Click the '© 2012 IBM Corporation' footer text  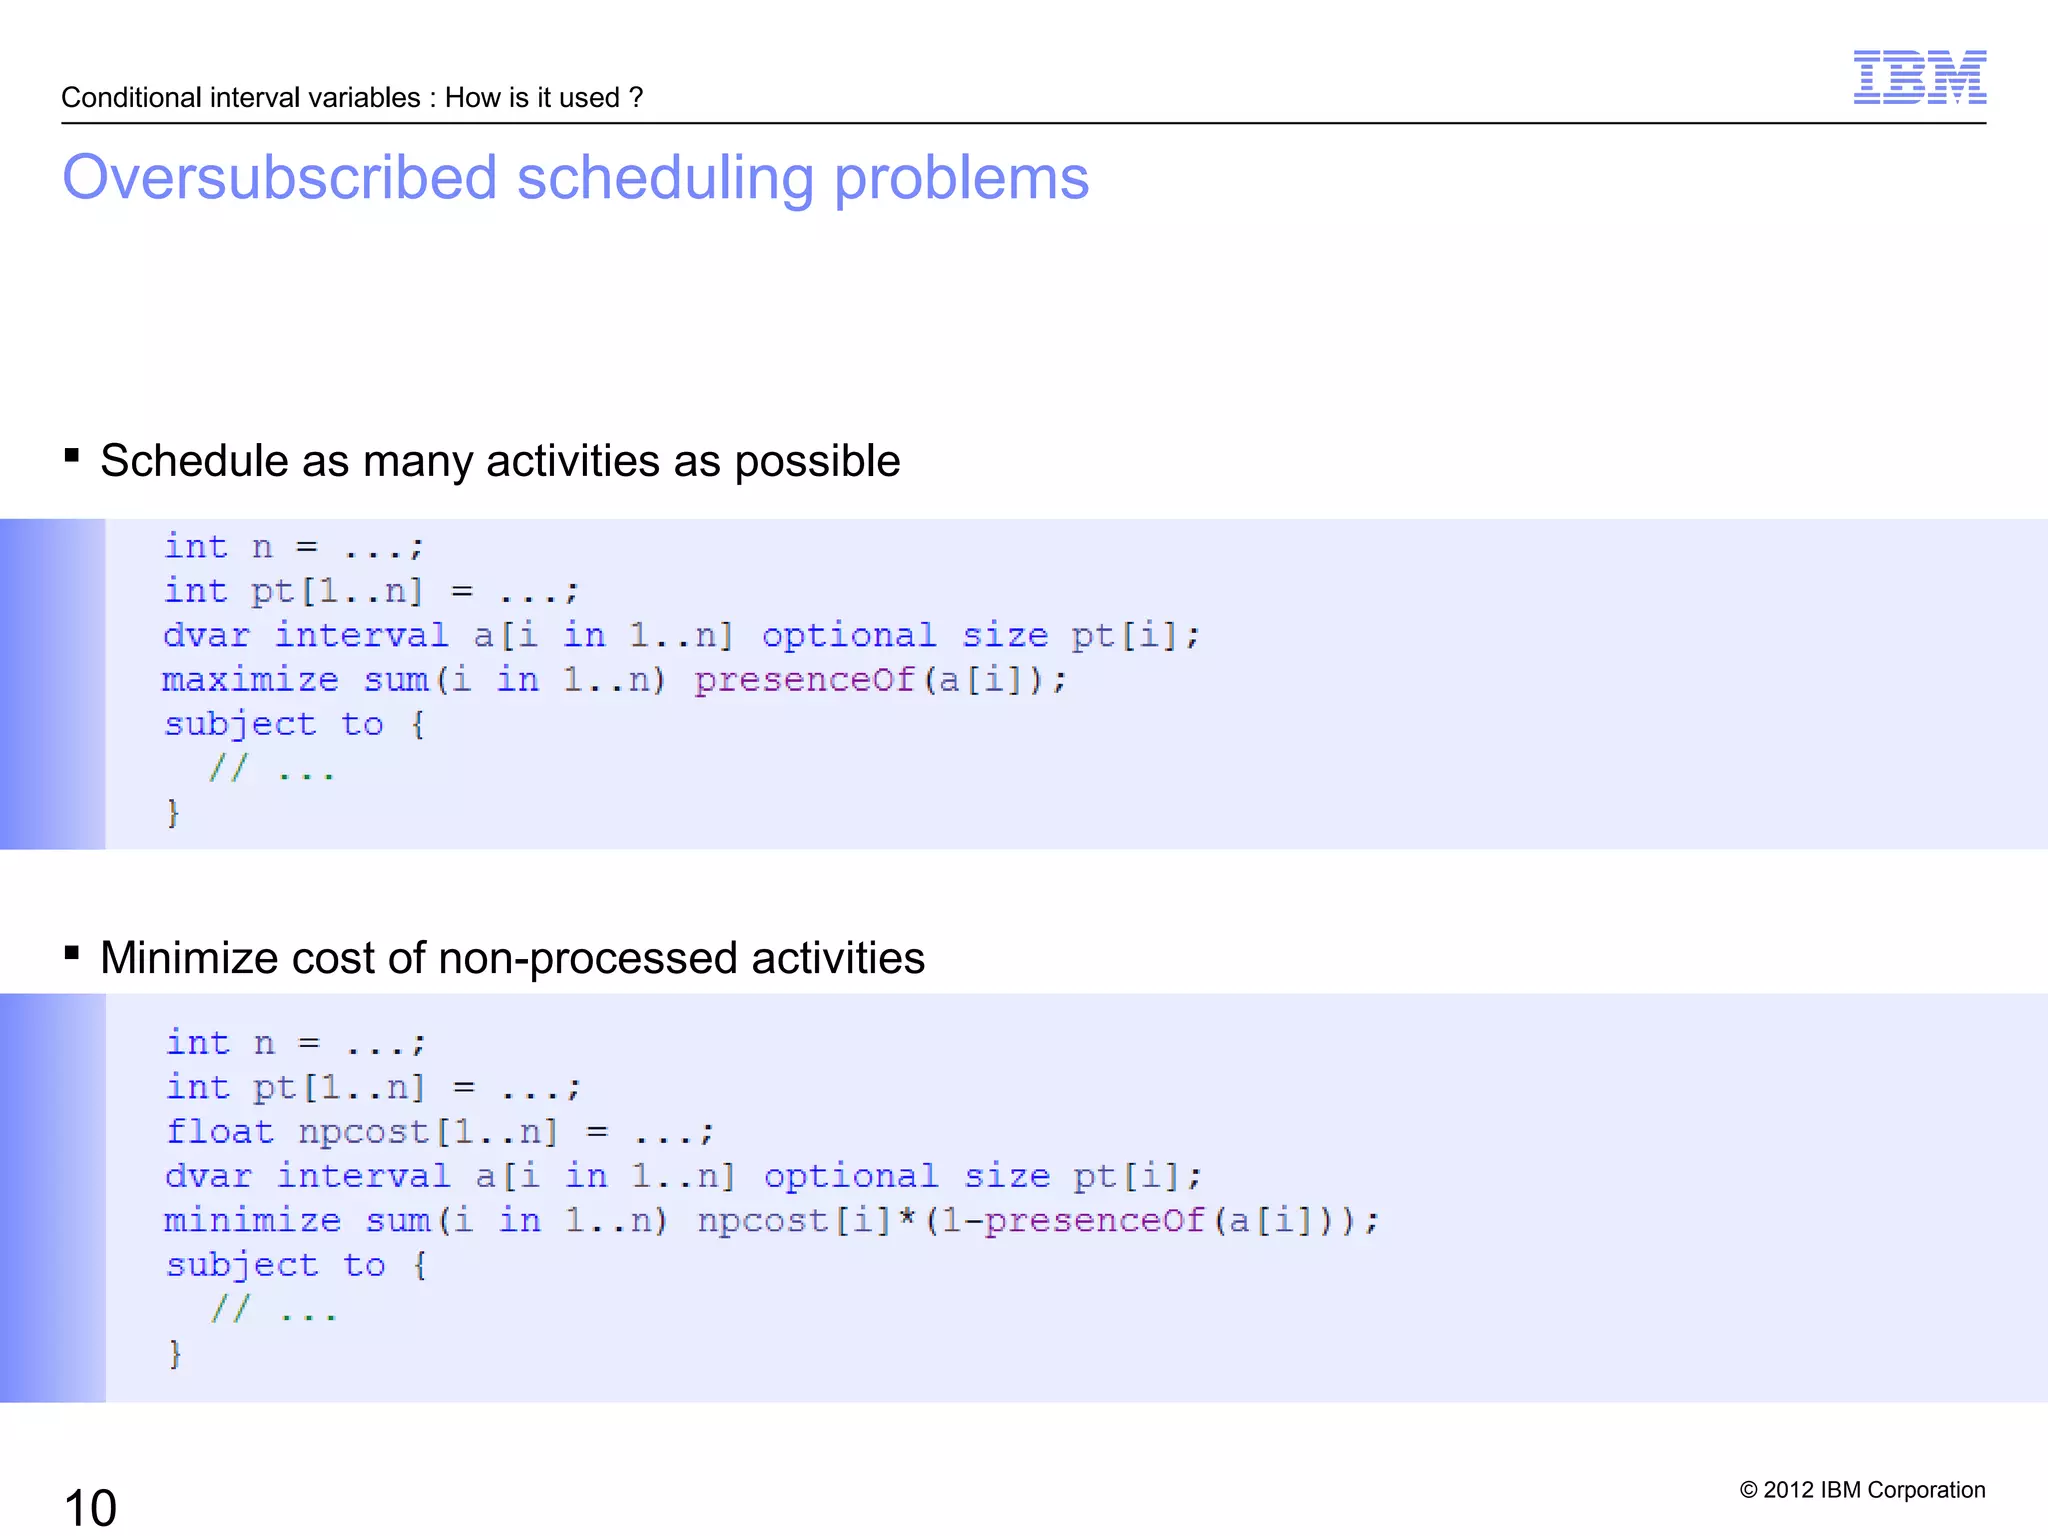[1862, 1490]
